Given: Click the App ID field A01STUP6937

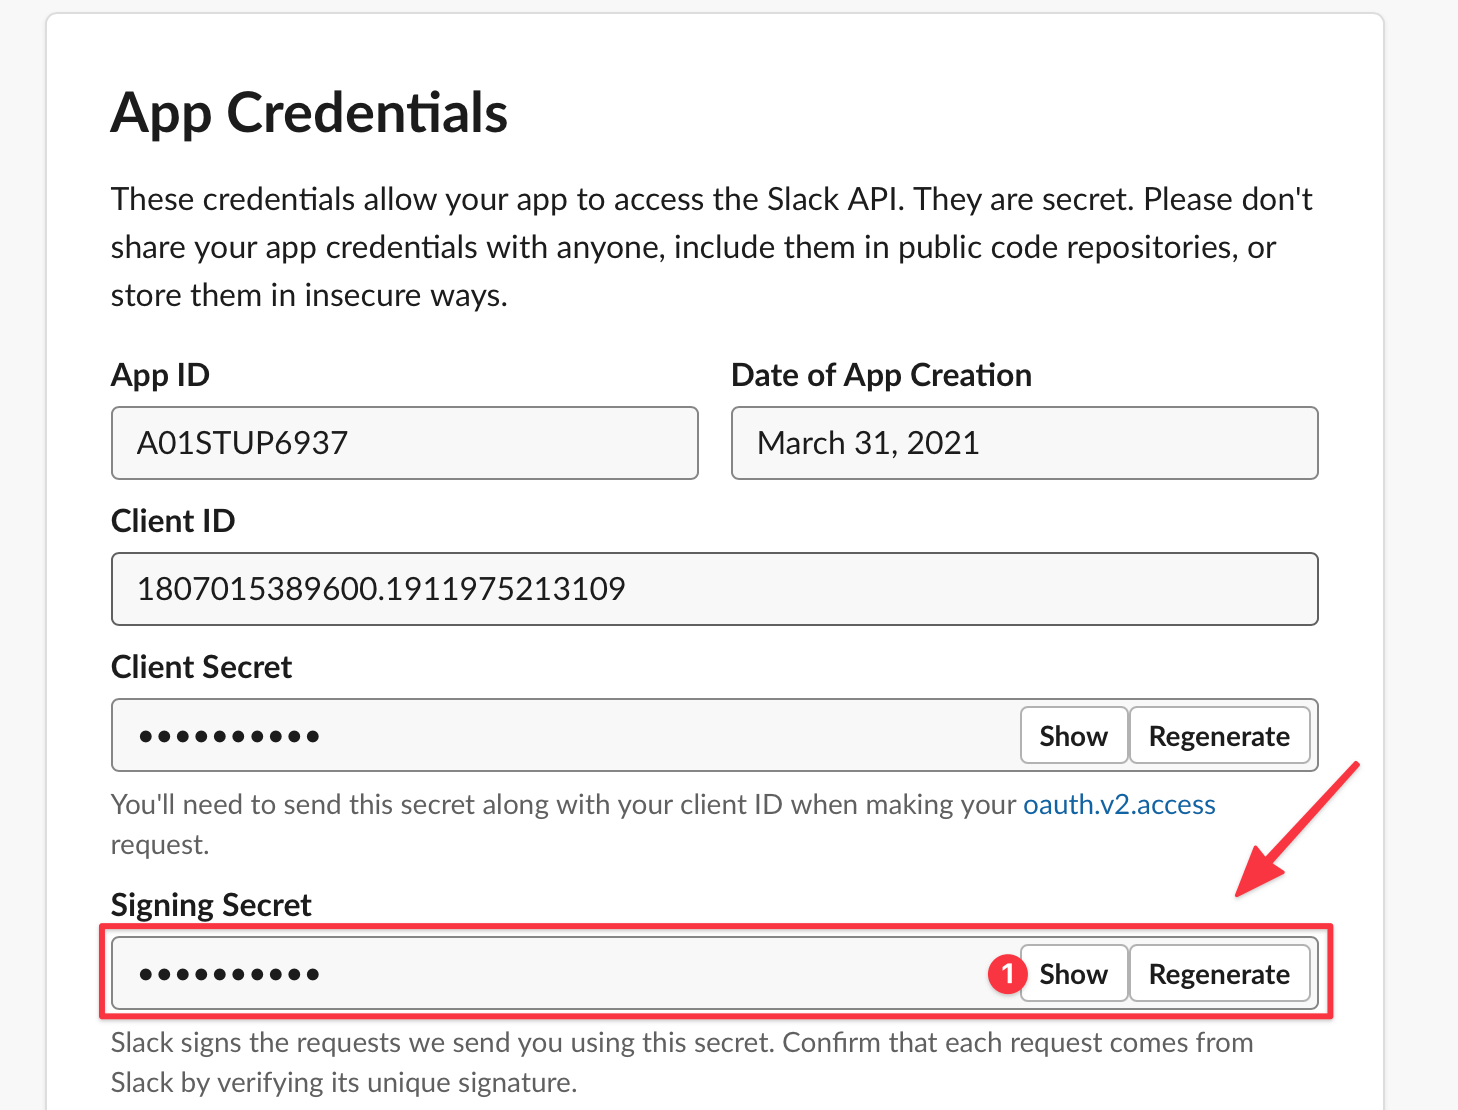Looking at the screenshot, I should click(x=404, y=443).
